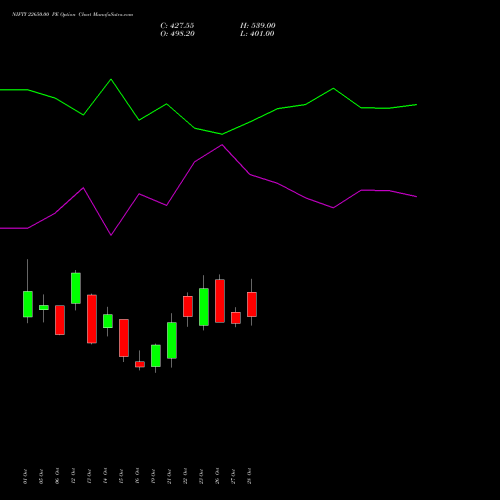Select the 01 Oct date label

tap(25, 476)
